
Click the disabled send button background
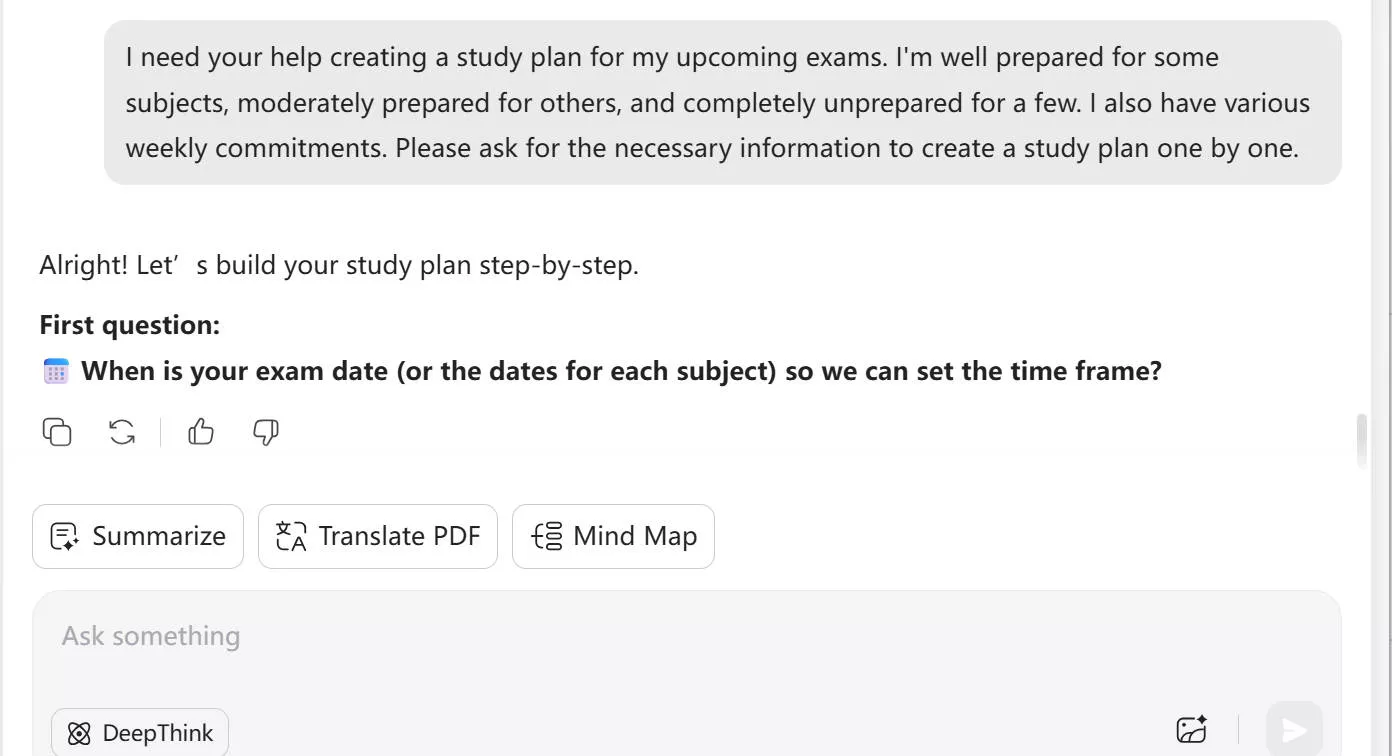click(x=1294, y=729)
